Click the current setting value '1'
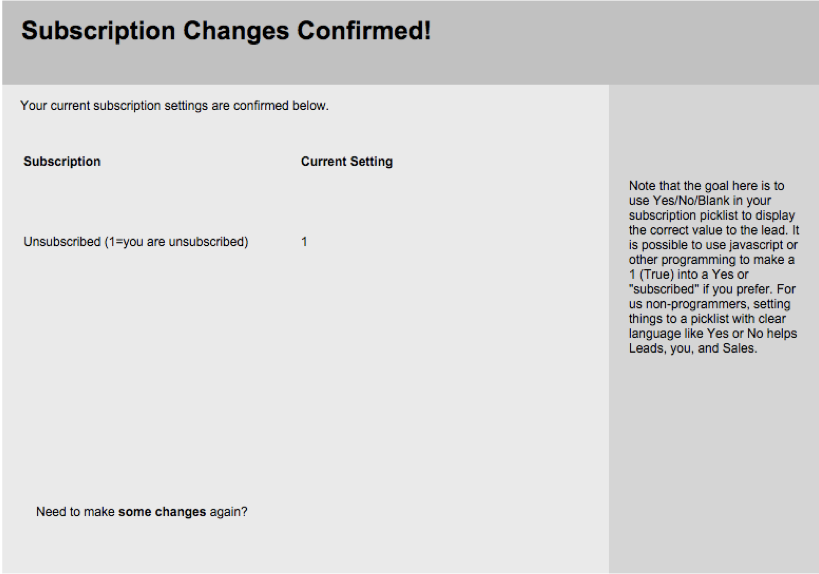Image resolution: width=819 pixels, height=574 pixels. click(x=304, y=242)
